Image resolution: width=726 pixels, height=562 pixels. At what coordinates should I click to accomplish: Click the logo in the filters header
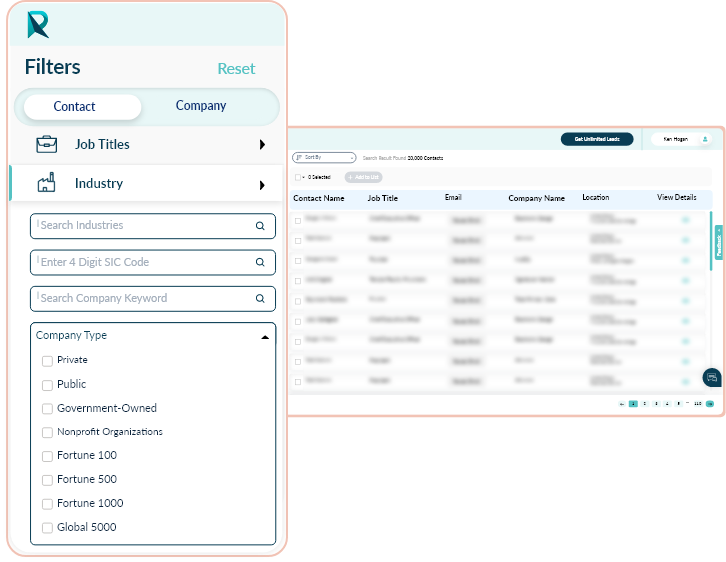[x=38, y=24]
